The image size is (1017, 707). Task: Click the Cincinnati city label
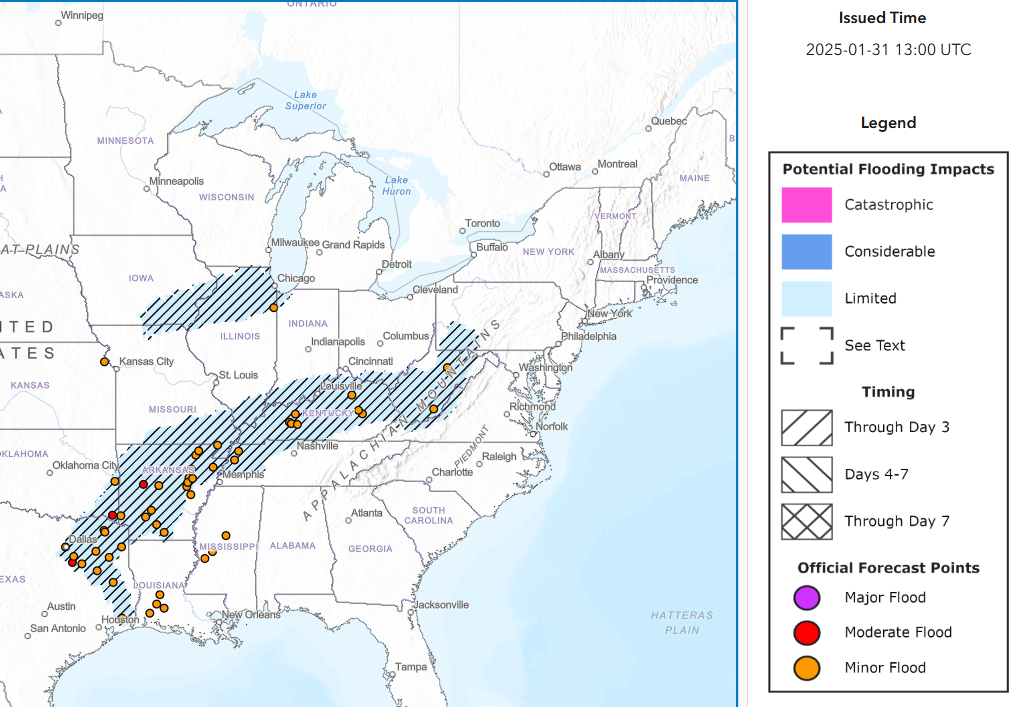coord(370,361)
